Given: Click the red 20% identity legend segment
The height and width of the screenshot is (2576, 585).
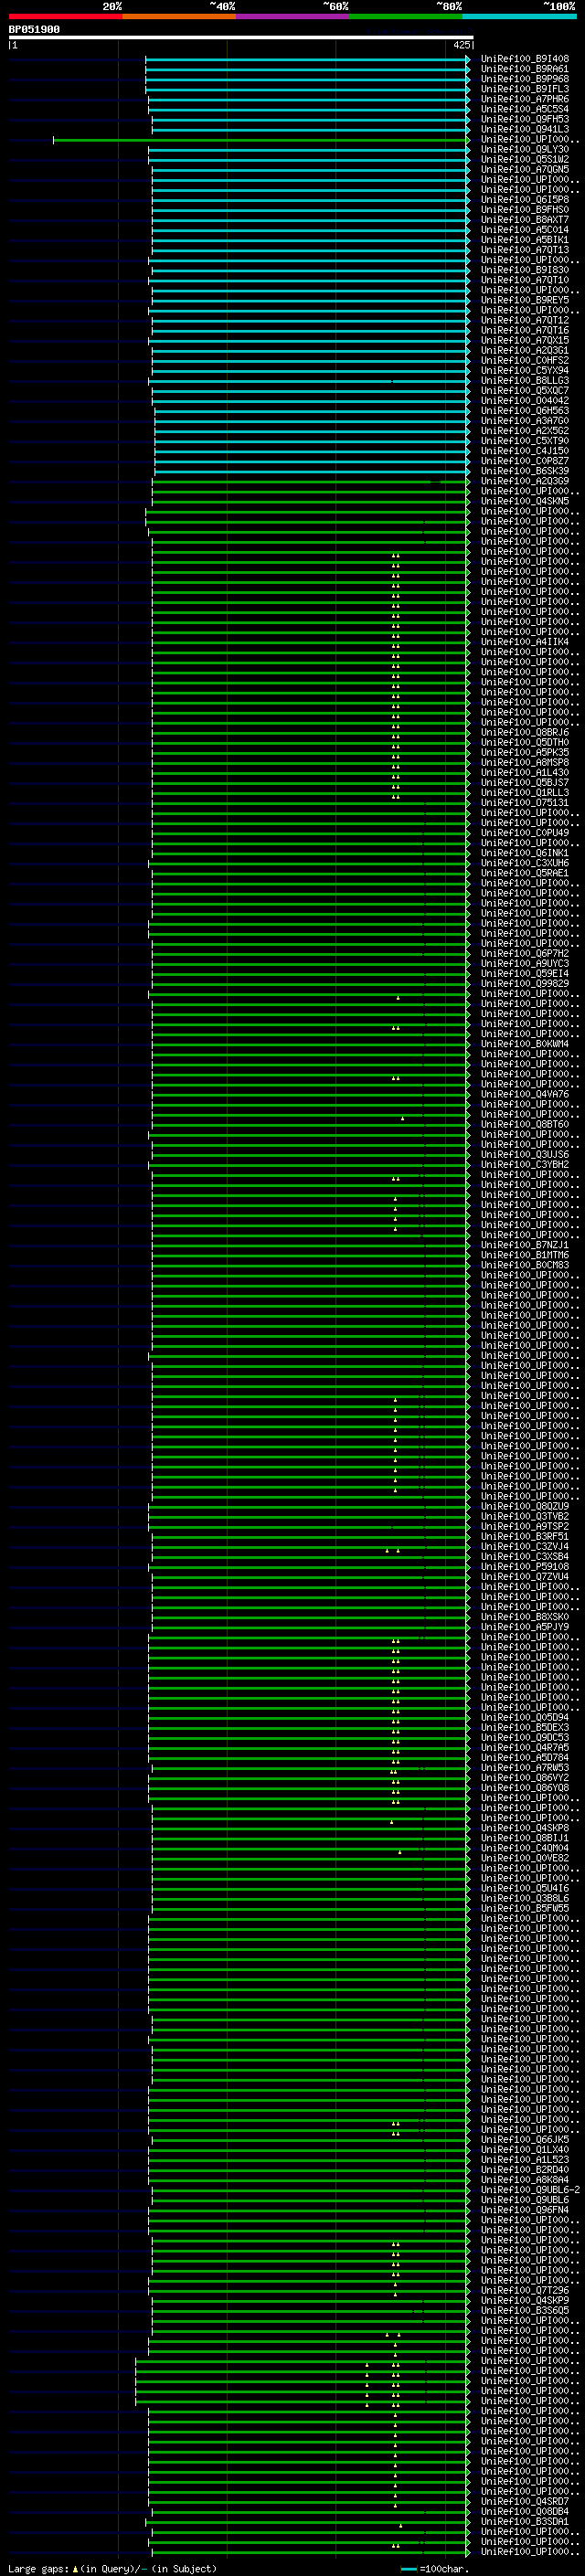Looking at the screenshot, I should (x=66, y=16).
